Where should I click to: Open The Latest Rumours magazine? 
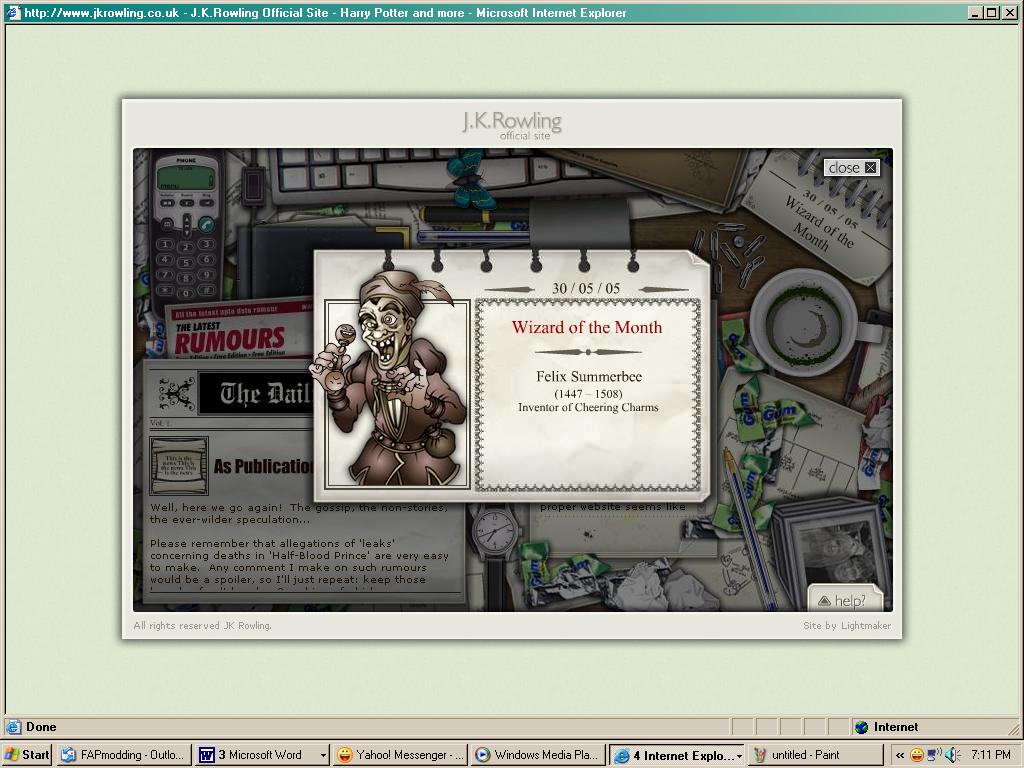coord(238,330)
